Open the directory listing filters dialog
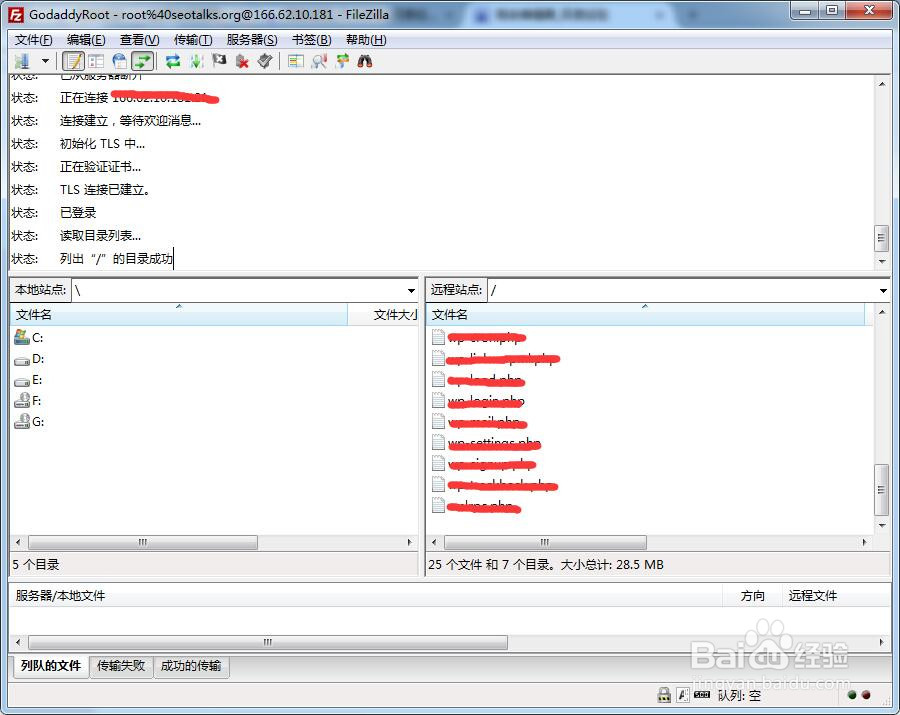Viewport: 900px width, 715px height. 296,61
